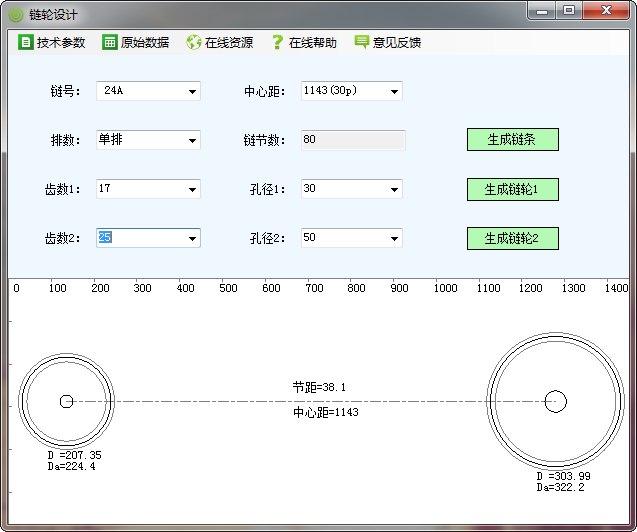The height and width of the screenshot is (532, 637).
Task: Click the 节距=38.1 label in drawing
Action: (319, 387)
